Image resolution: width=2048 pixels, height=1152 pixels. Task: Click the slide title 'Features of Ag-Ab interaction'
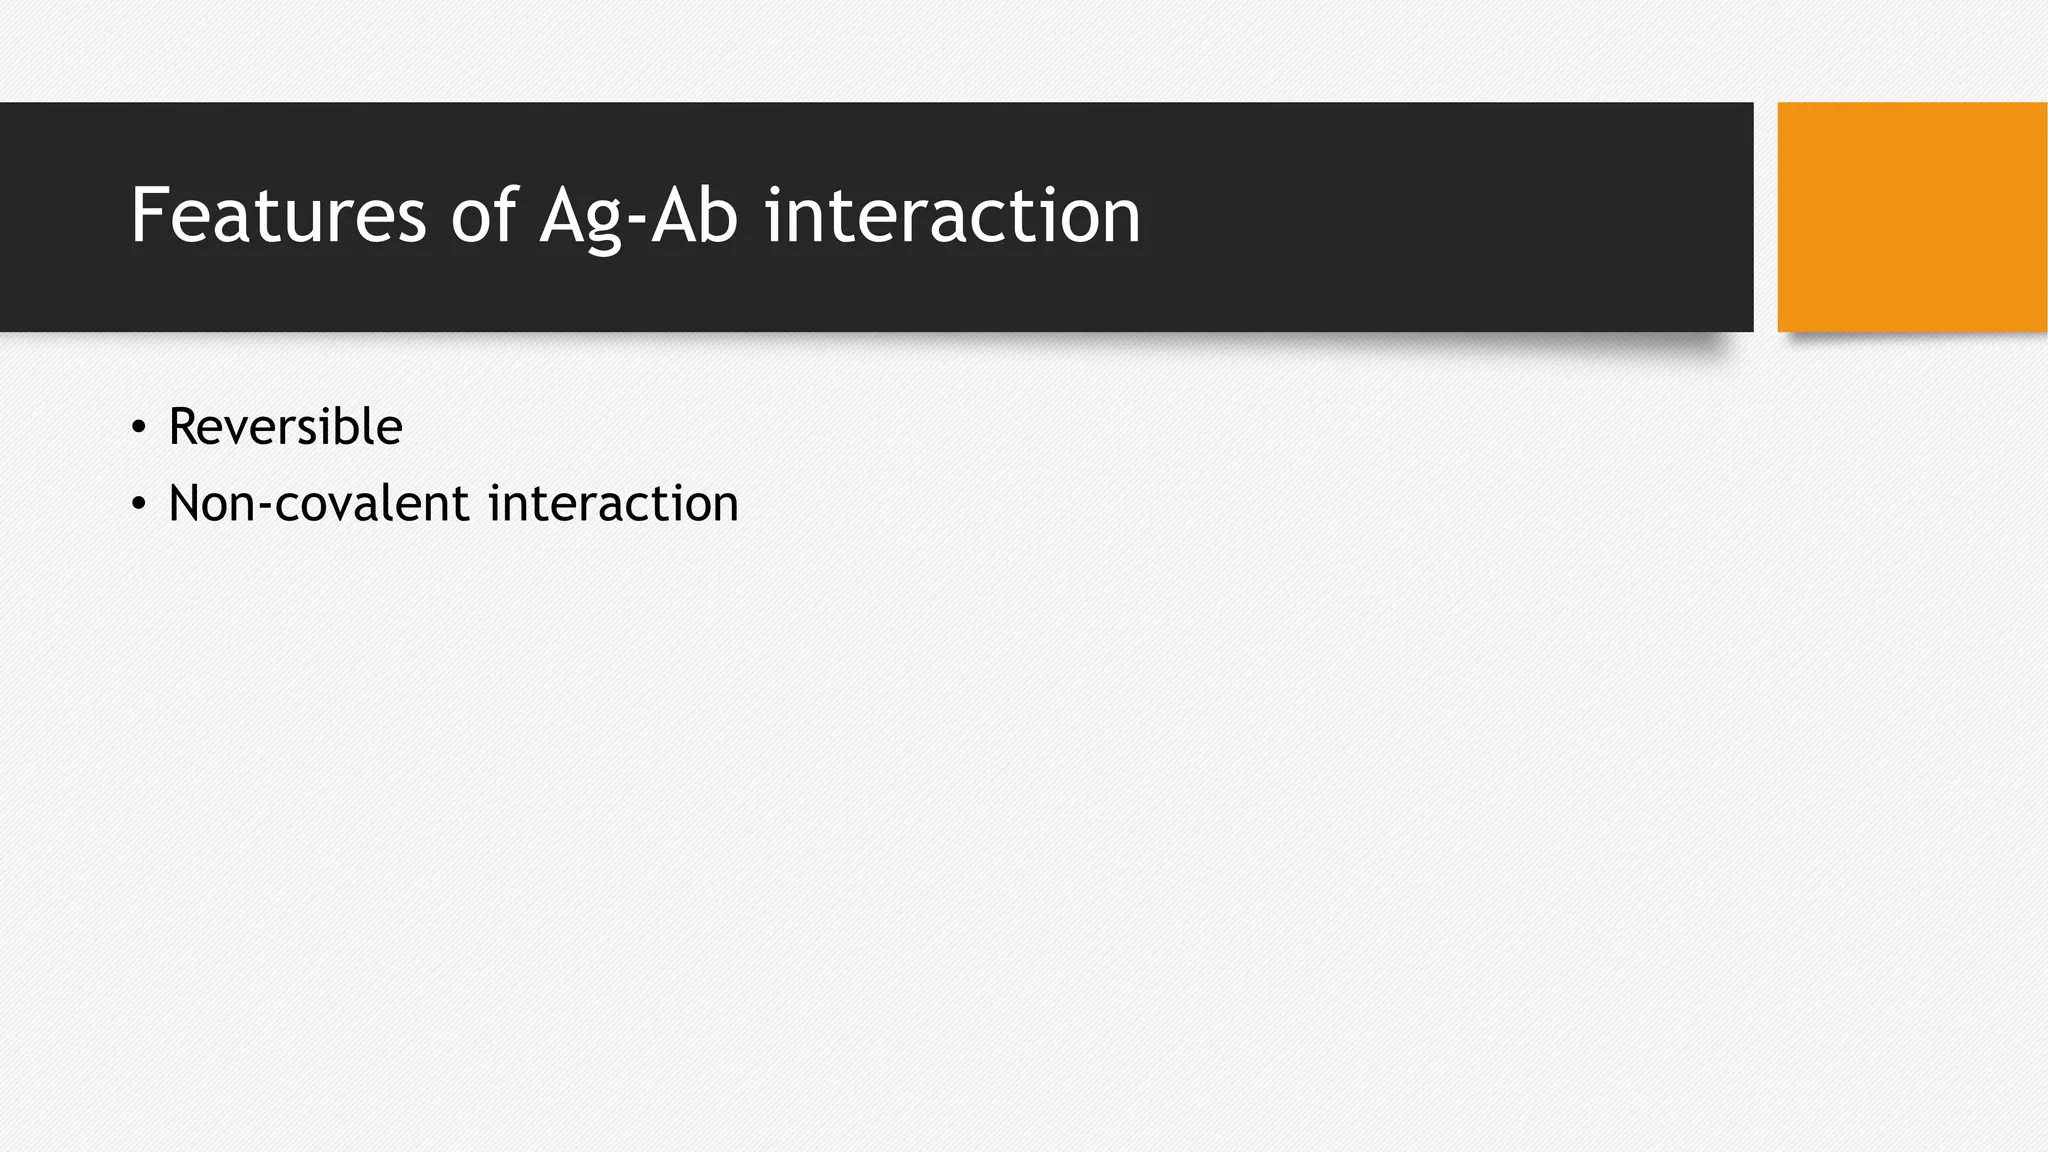tap(635, 215)
